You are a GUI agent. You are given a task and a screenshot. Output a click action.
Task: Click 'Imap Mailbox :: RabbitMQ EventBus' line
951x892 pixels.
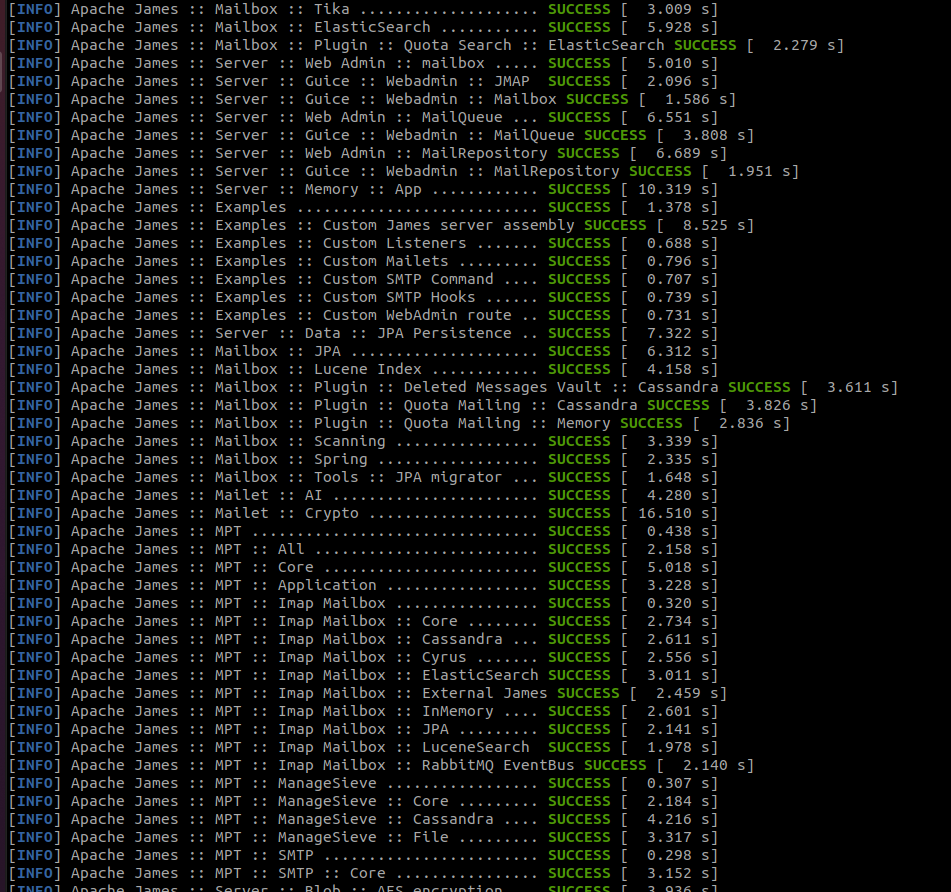tap(381, 766)
